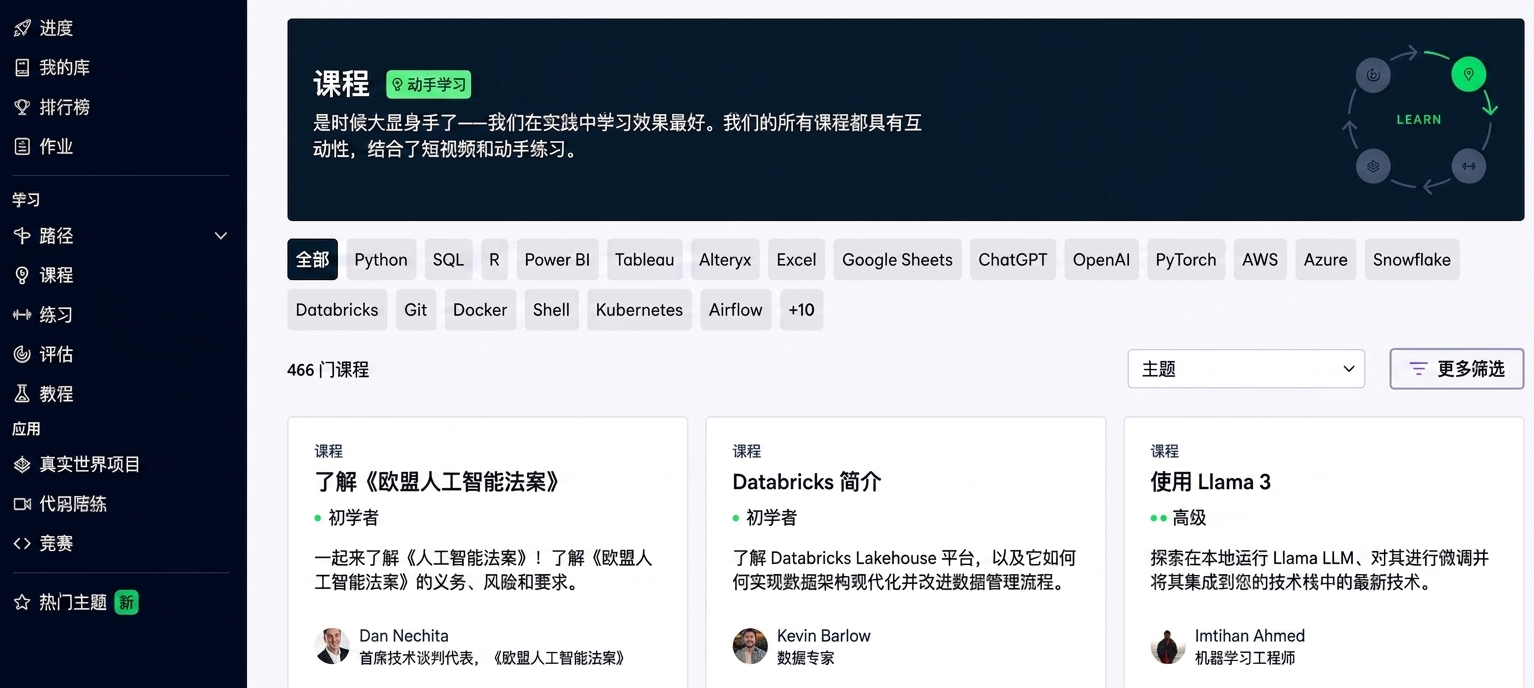1534x688 pixels.
Task: Click the book icon beside 我的库
Action: 22,67
